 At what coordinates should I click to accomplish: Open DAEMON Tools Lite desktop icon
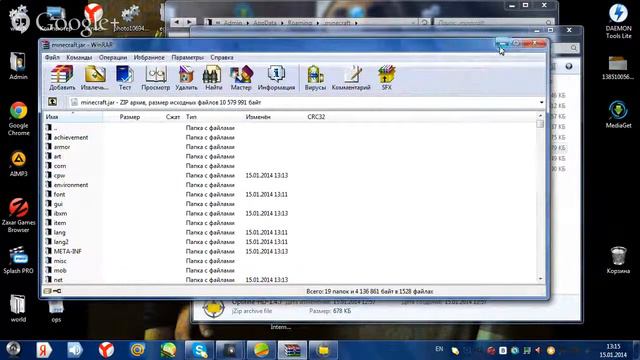click(x=618, y=21)
